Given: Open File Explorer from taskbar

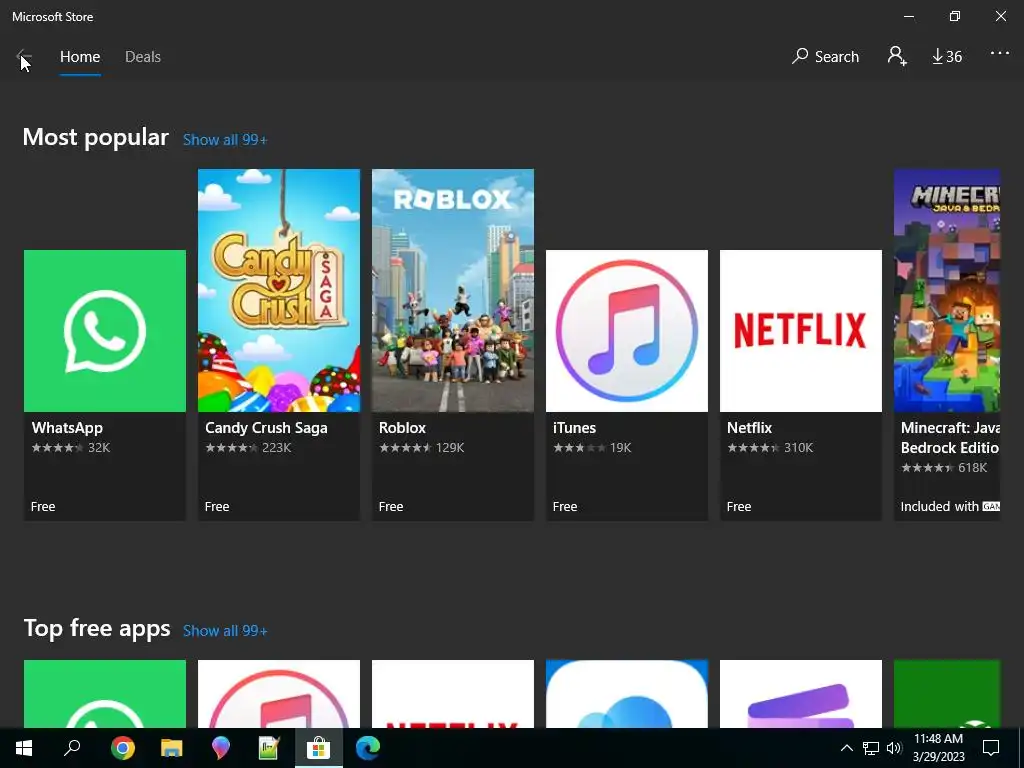Looking at the screenshot, I should click(172, 748).
